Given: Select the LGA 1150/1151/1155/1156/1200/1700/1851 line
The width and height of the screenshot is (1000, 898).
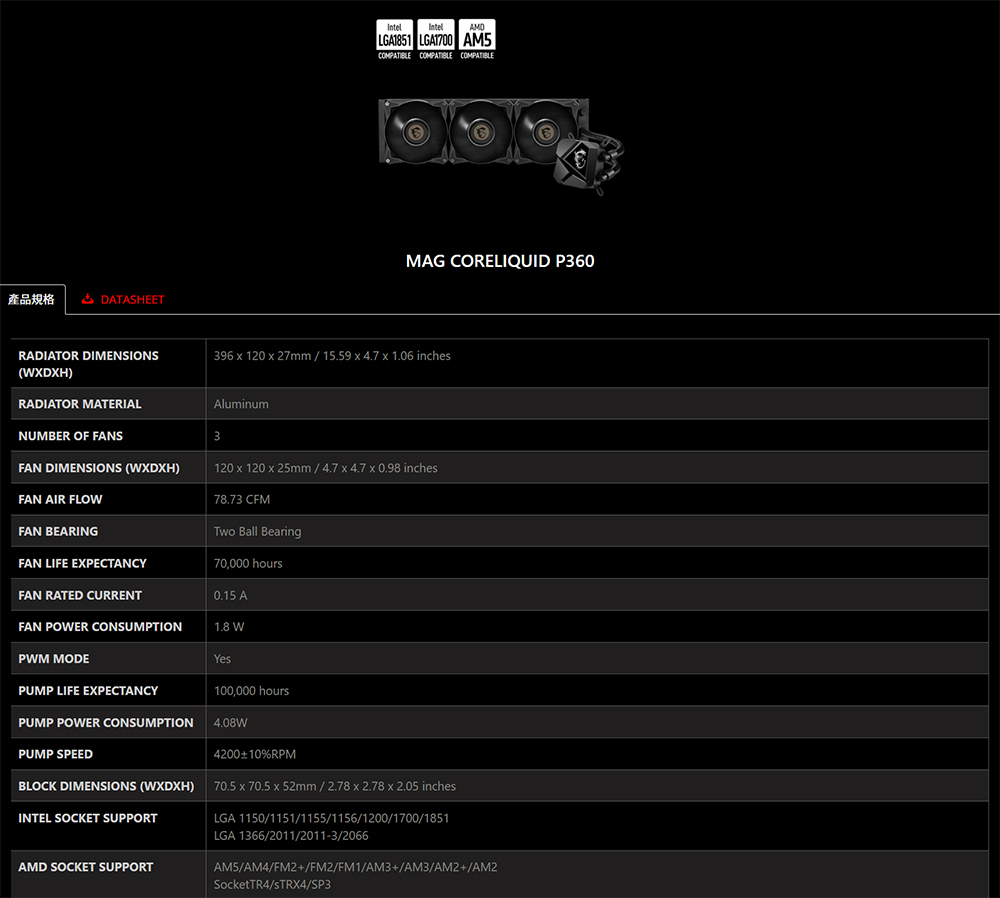Looking at the screenshot, I should pos(331,818).
